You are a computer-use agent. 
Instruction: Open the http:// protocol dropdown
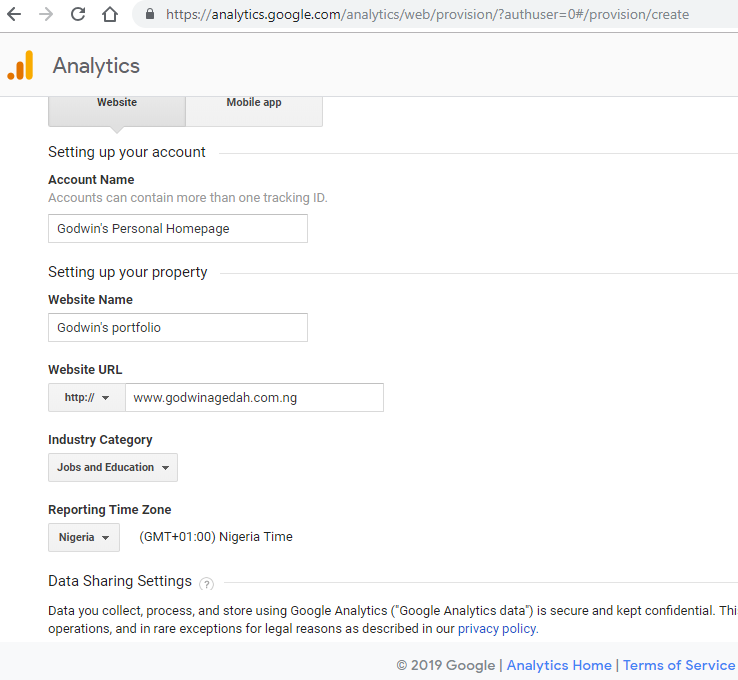pyautogui.click(x=87, y=398)
